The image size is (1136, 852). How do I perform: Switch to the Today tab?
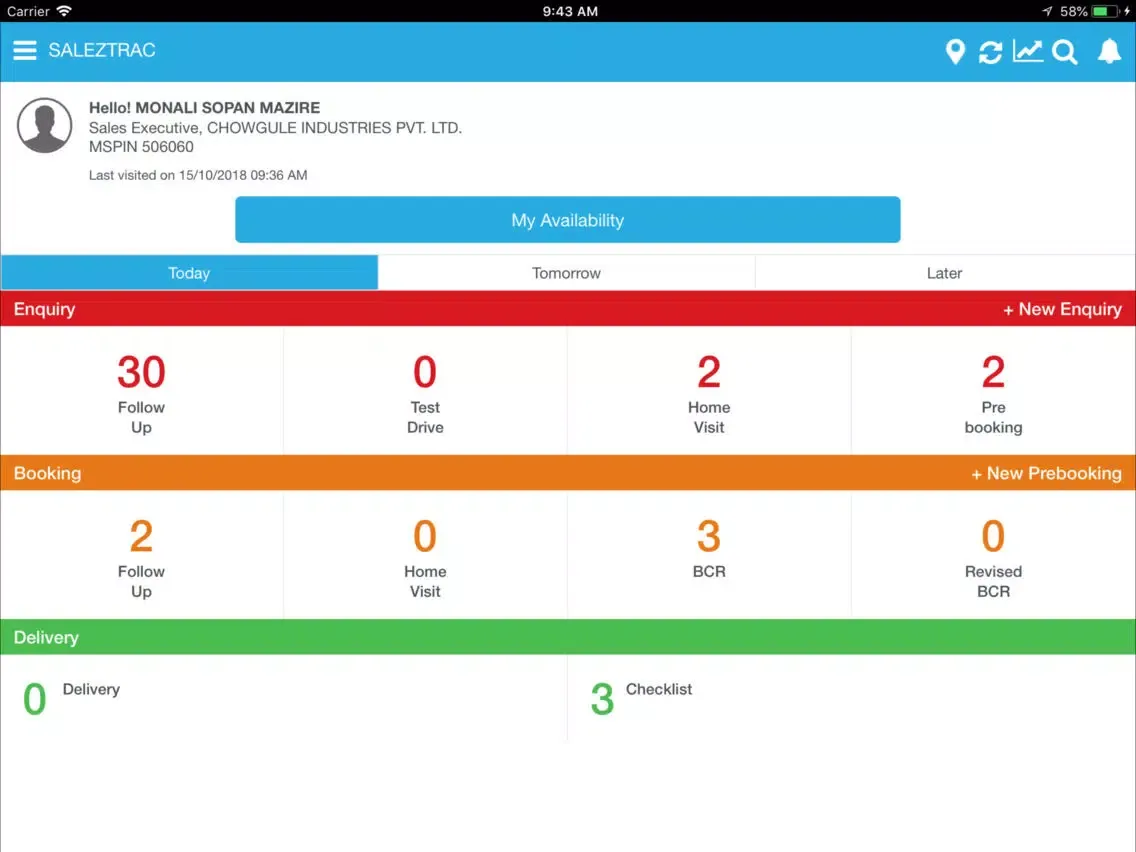189,272
